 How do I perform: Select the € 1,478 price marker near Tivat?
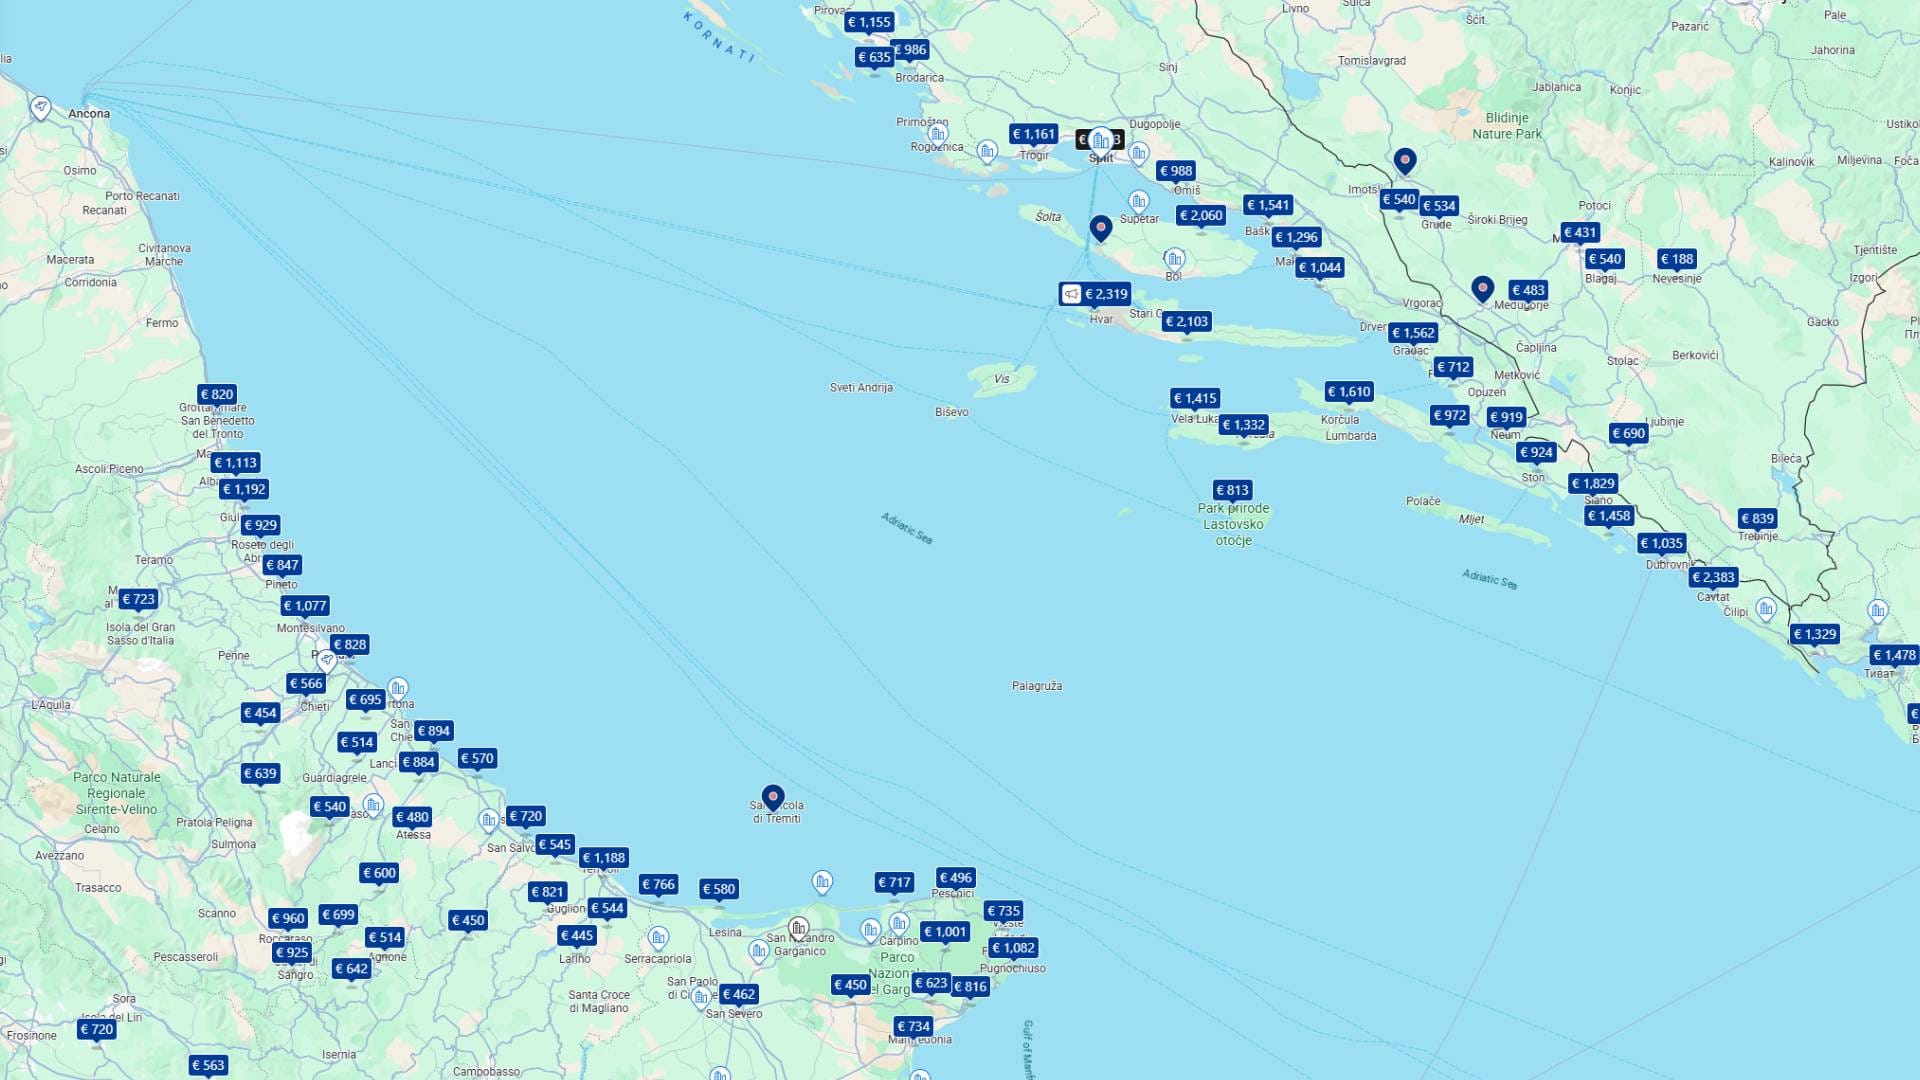tap(1894, 655)
